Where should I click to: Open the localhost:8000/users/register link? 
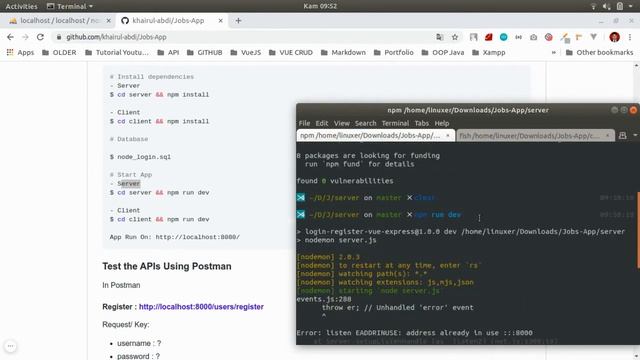(x=201, y=307)
